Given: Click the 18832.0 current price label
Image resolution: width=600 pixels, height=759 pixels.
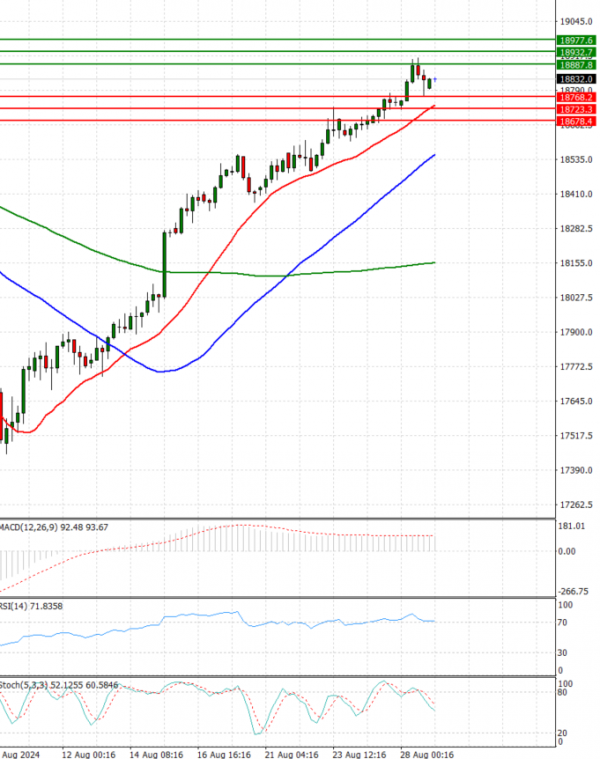Looking at the screenshot, I should [576, 79].
